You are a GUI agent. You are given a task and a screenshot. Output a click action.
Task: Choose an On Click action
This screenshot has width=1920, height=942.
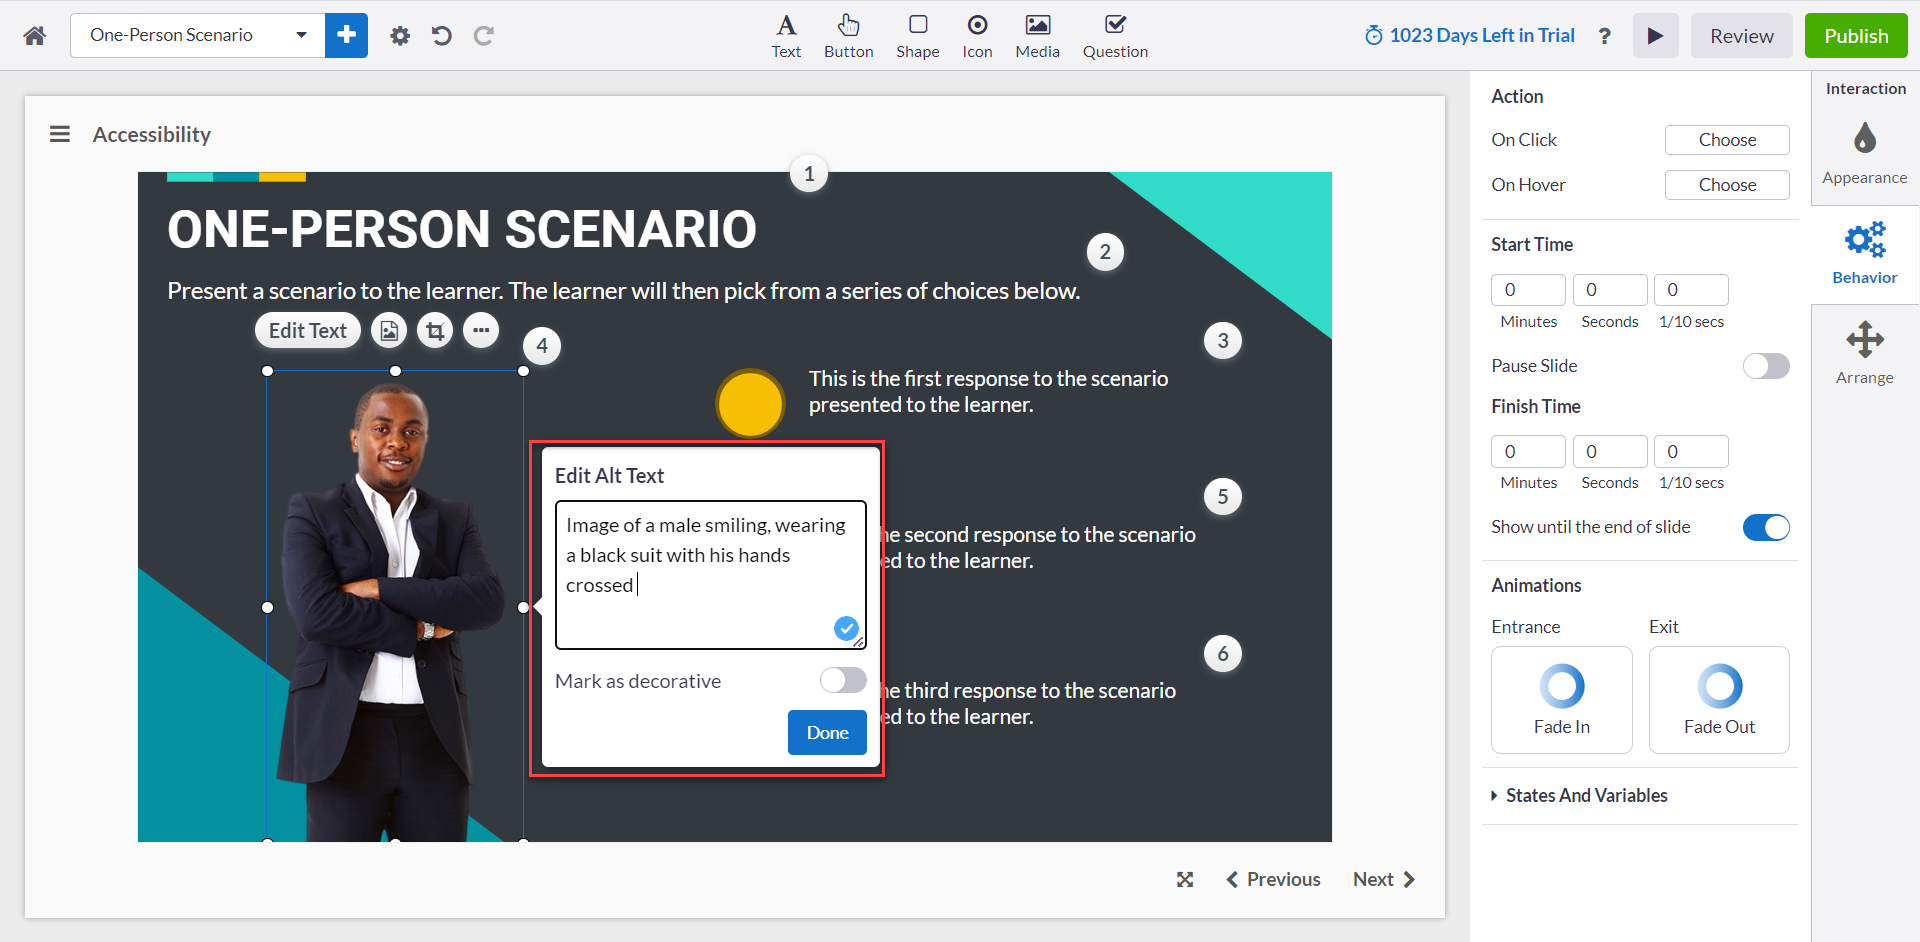tap(1727, 140)
